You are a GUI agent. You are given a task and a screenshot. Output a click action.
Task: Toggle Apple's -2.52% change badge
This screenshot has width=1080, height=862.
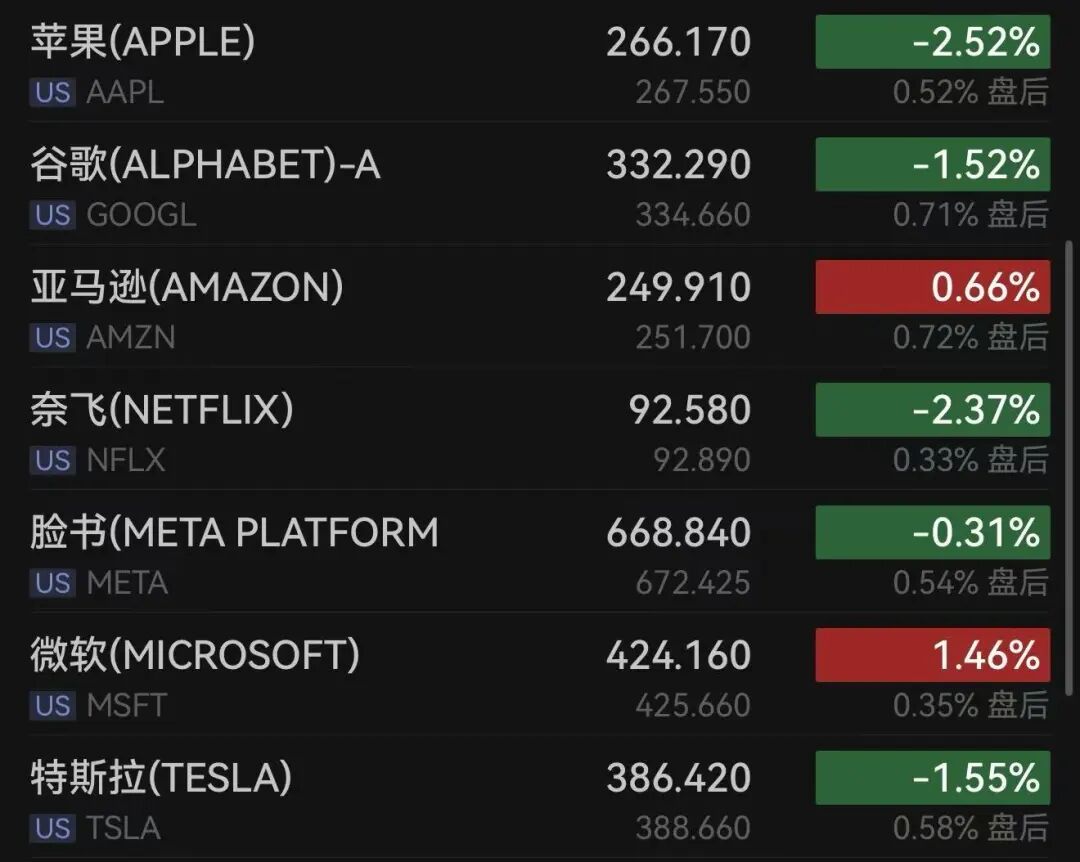(932, 42)
